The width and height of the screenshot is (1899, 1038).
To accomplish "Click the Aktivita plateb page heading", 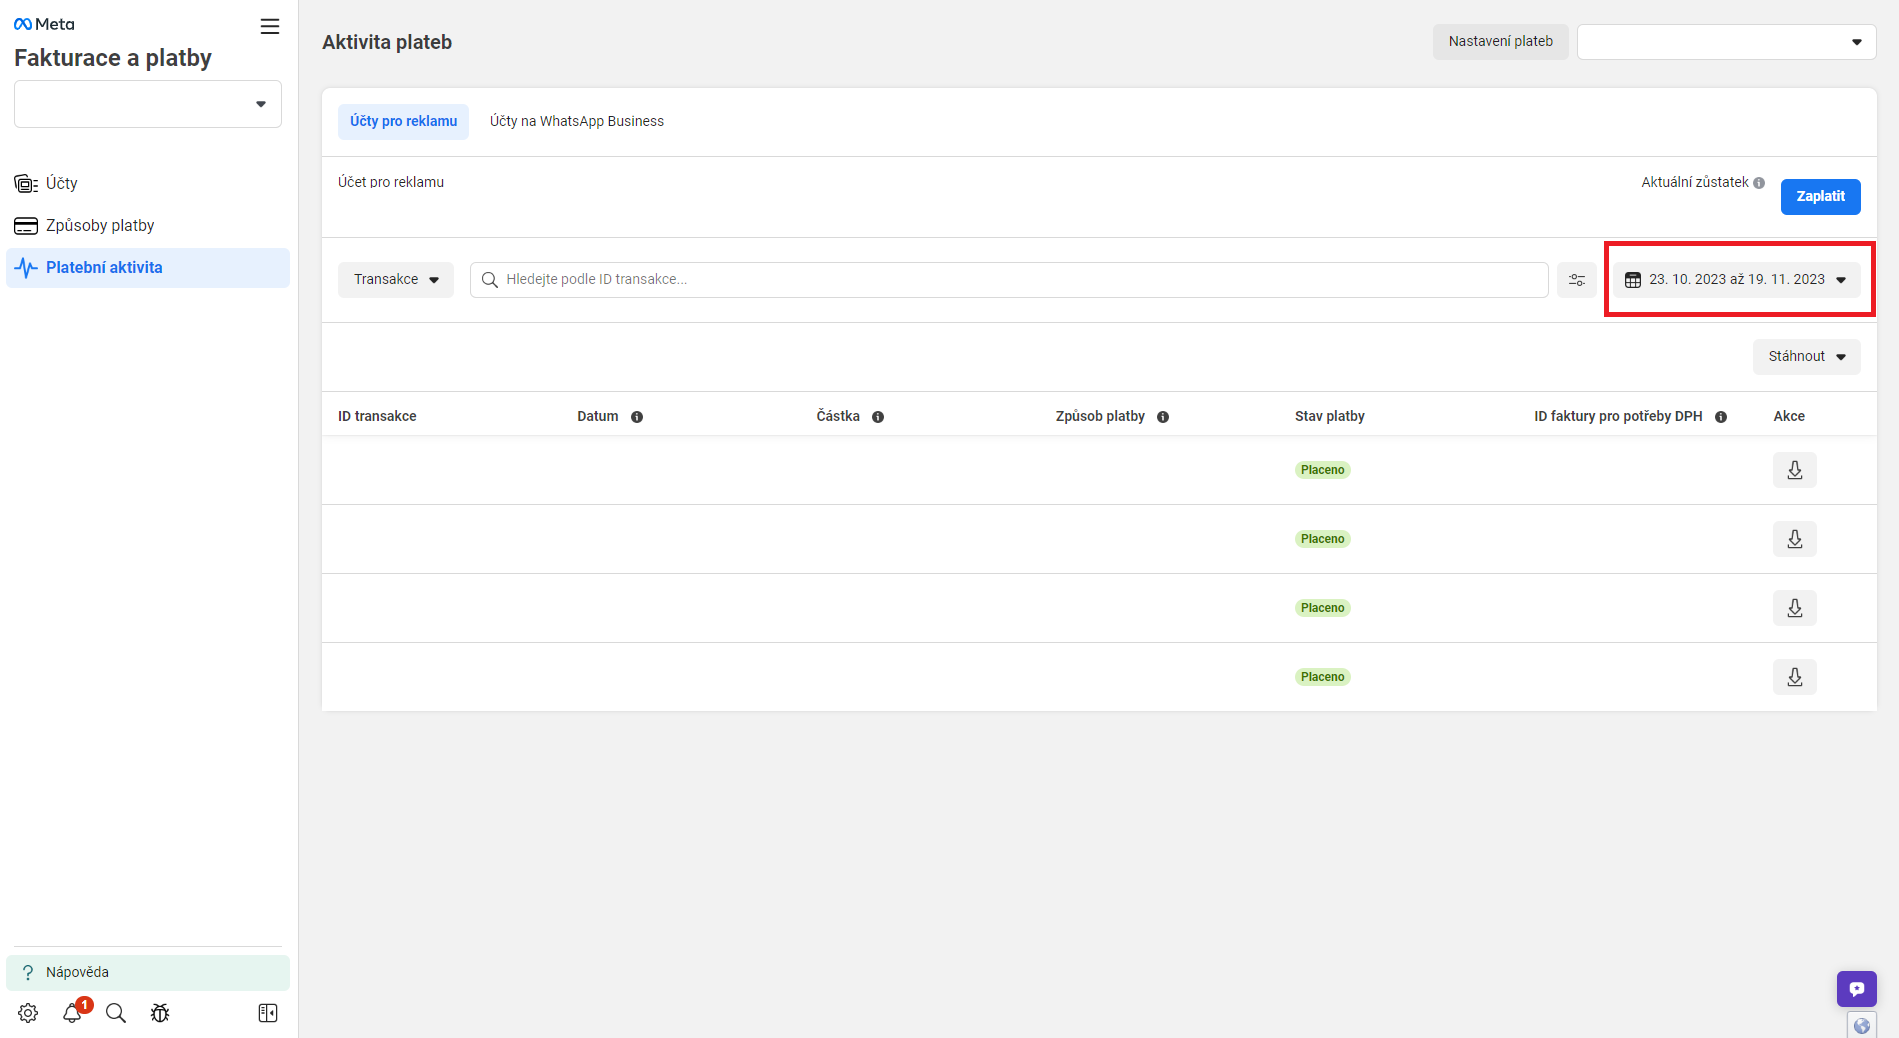I will (387, 42).
